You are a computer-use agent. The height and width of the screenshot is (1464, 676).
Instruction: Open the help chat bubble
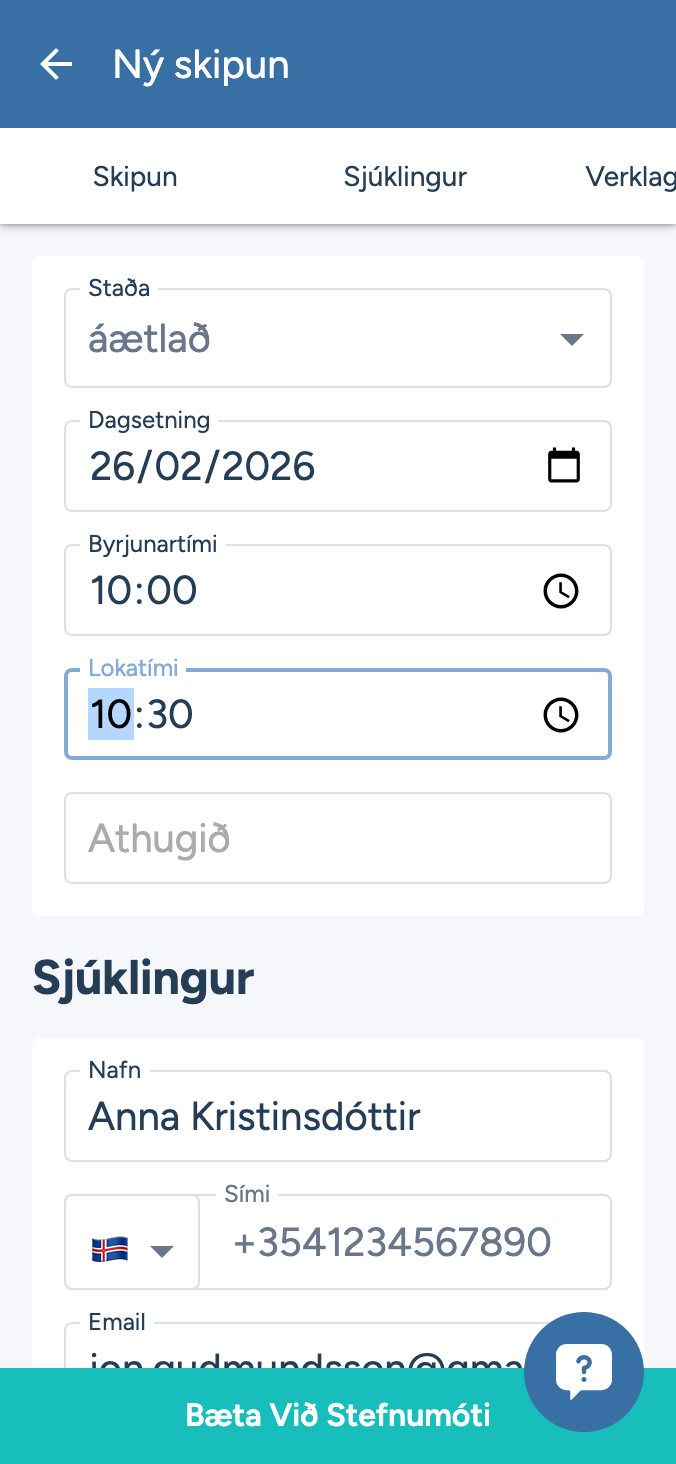583,1370
